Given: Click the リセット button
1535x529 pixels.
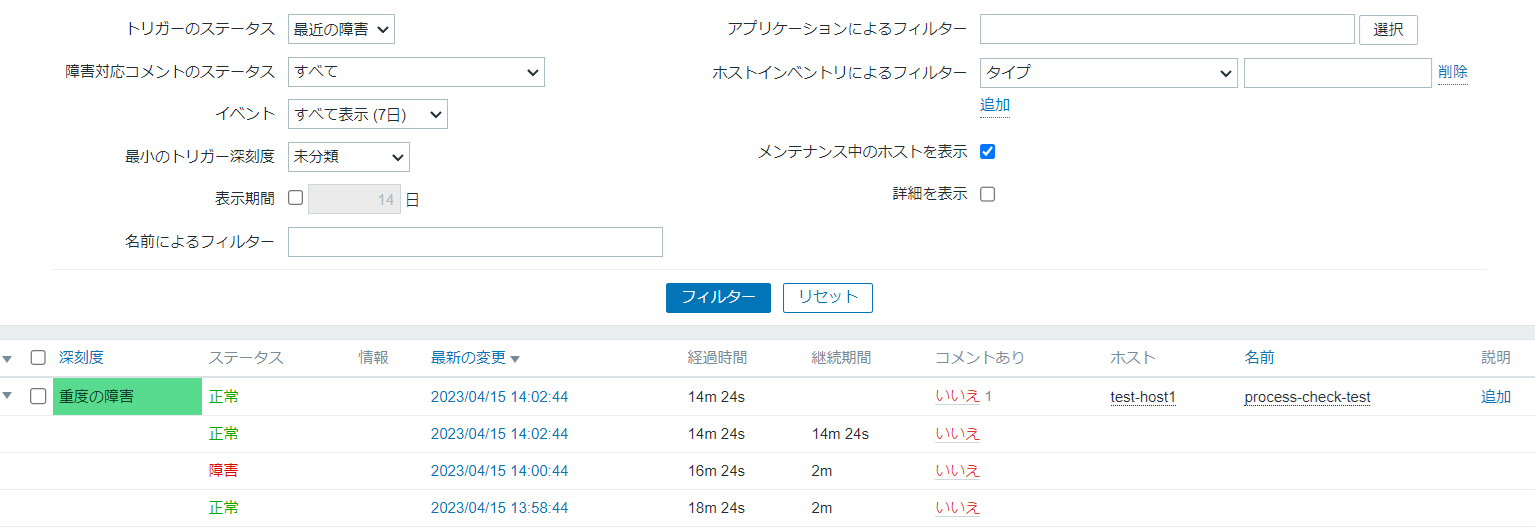Looking at the screenshot, I should tap(827, 297).
